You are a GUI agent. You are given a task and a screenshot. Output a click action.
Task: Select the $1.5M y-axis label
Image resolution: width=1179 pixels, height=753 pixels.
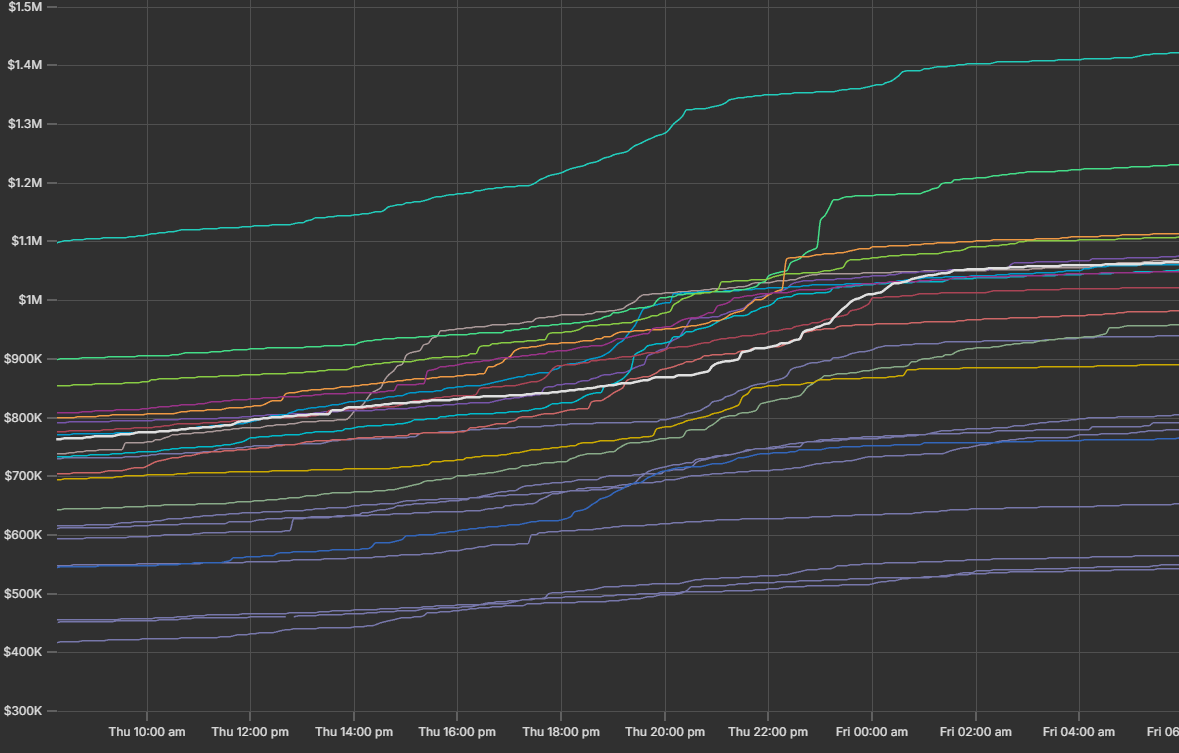tap(25, 7)
